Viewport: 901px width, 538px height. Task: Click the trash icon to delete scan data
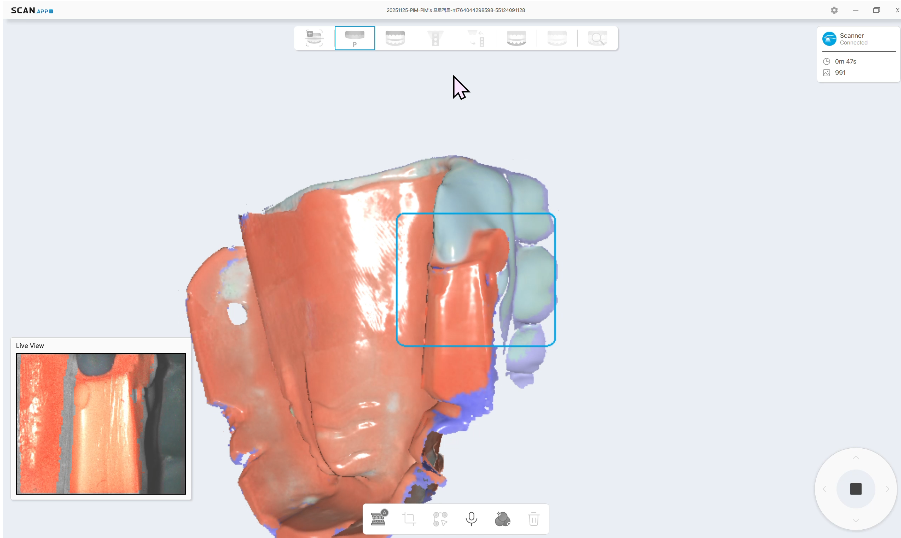coord(533,519)
